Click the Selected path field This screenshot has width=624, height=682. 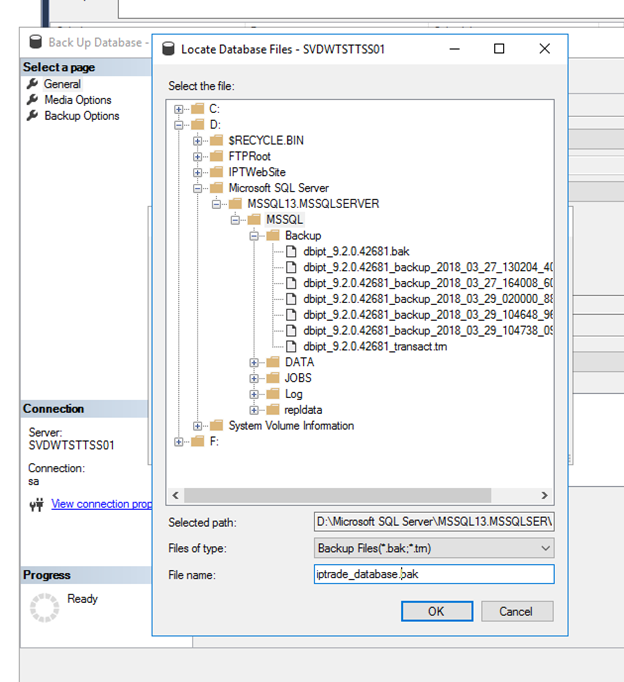tap(434, 522)
